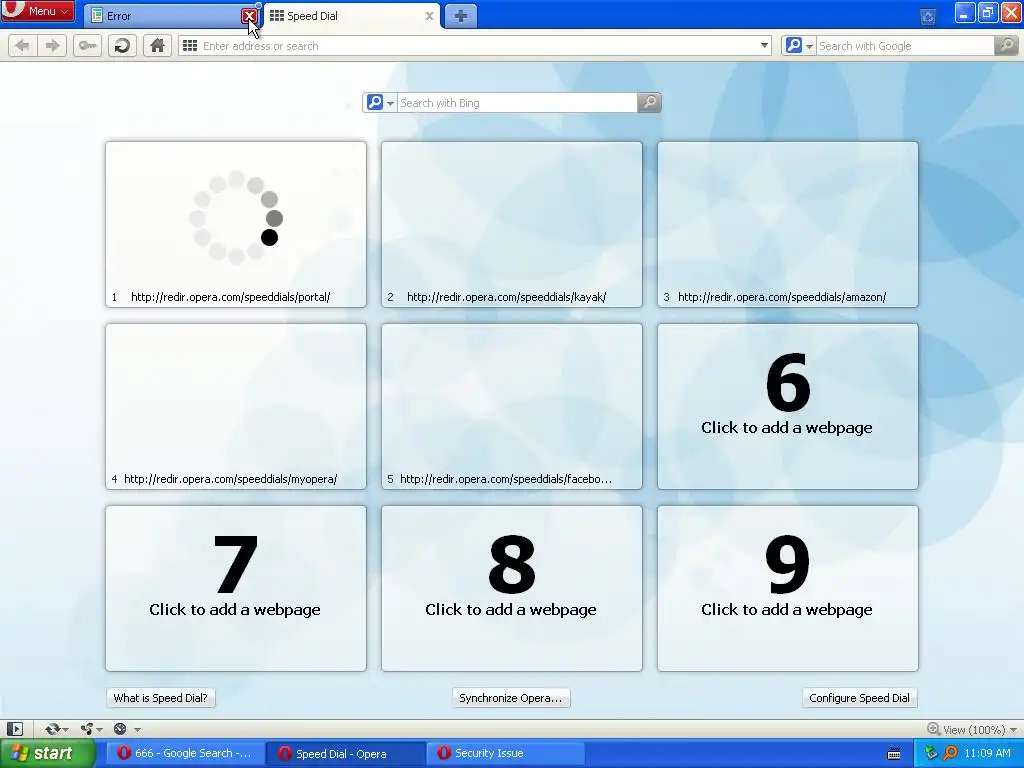Expand the Opera Turbo dropdown arrow
The image size is (1024, 768).
pyautogui.click(x=137, y=729)
